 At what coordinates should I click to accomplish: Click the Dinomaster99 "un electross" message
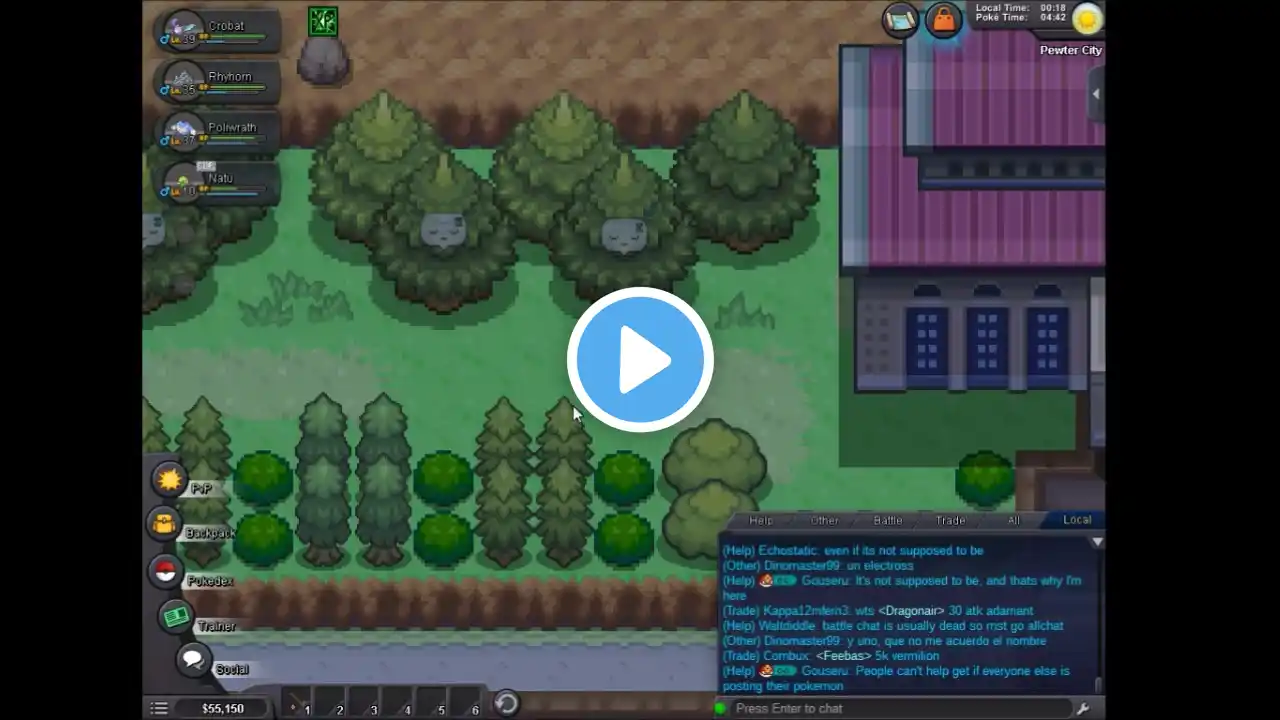tap(818, 565)
